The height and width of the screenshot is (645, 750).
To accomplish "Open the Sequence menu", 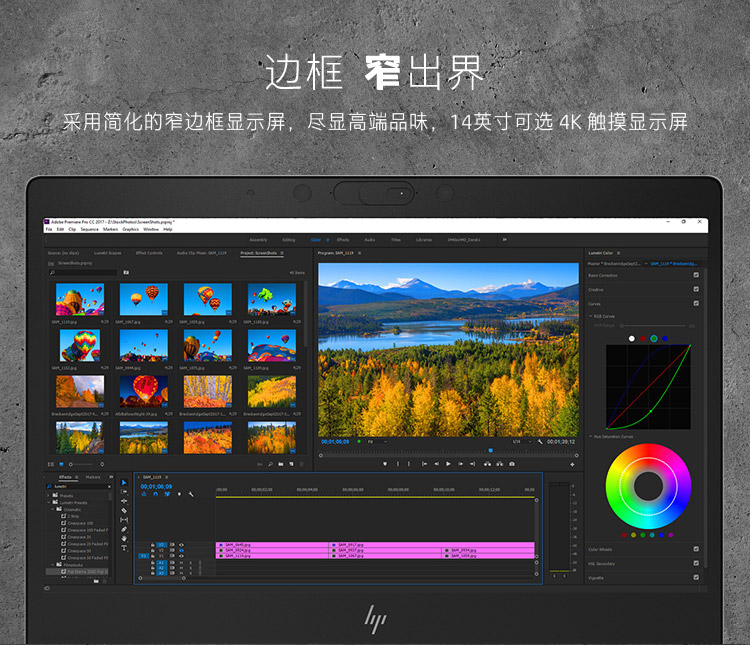I will click(x=89, y=229).
